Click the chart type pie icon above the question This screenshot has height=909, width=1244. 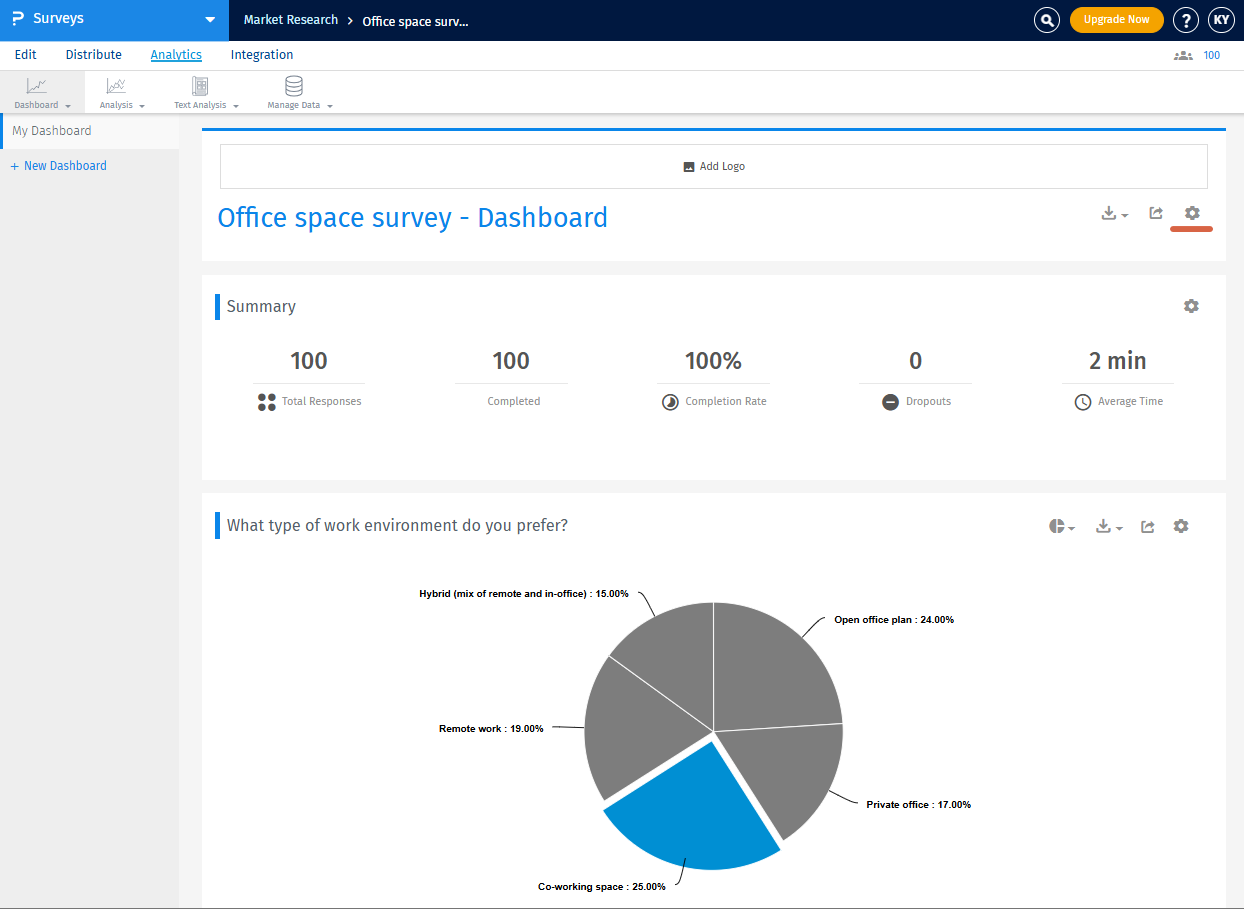click(x=1057, y=526)
